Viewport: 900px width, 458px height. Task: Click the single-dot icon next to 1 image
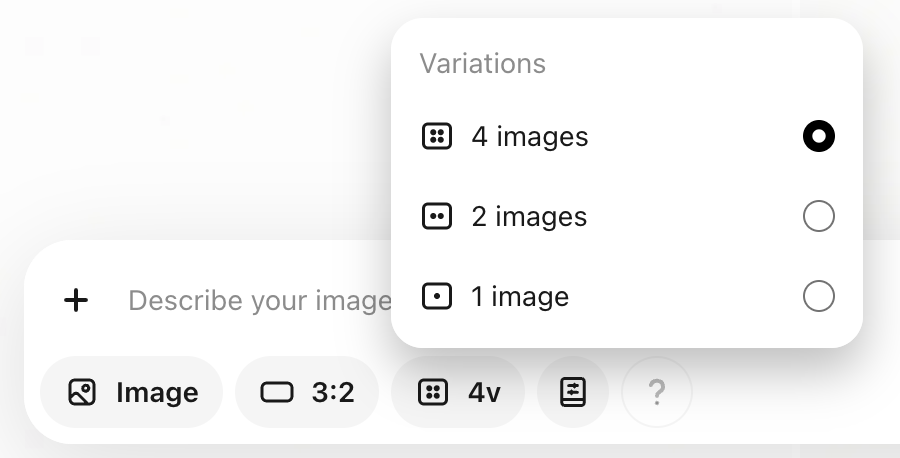(437, 297)
